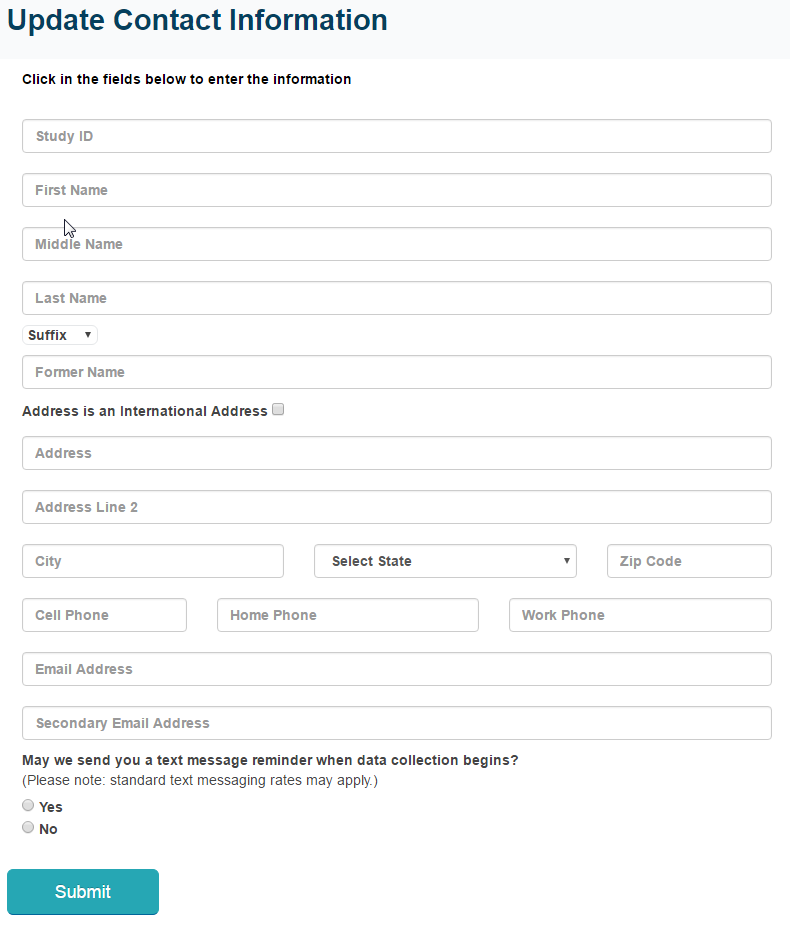Focus the Zip Code field
Screen dimensions: 790x933
689,561
